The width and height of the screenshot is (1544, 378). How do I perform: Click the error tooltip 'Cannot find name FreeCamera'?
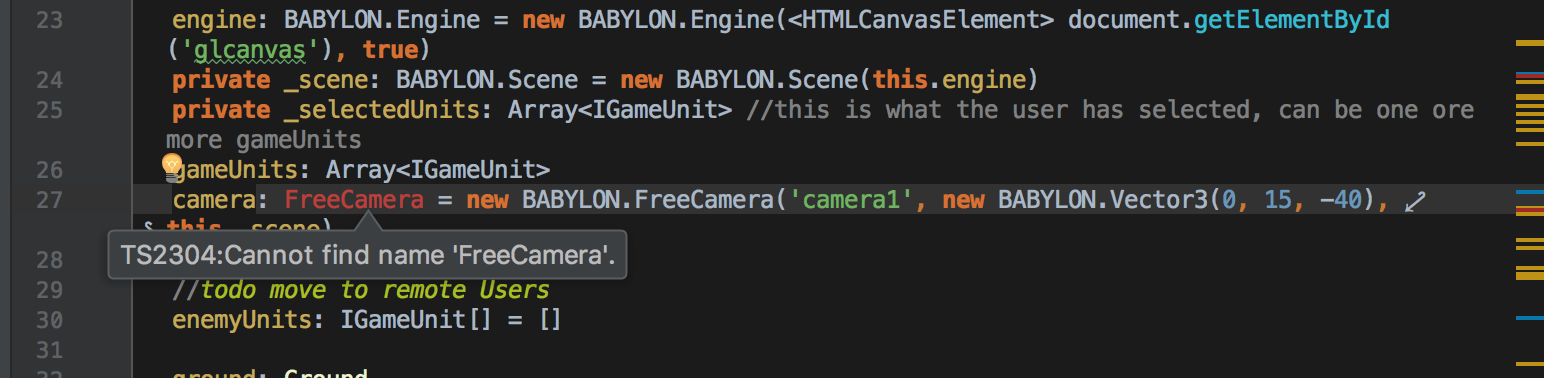tap(367, 255)
